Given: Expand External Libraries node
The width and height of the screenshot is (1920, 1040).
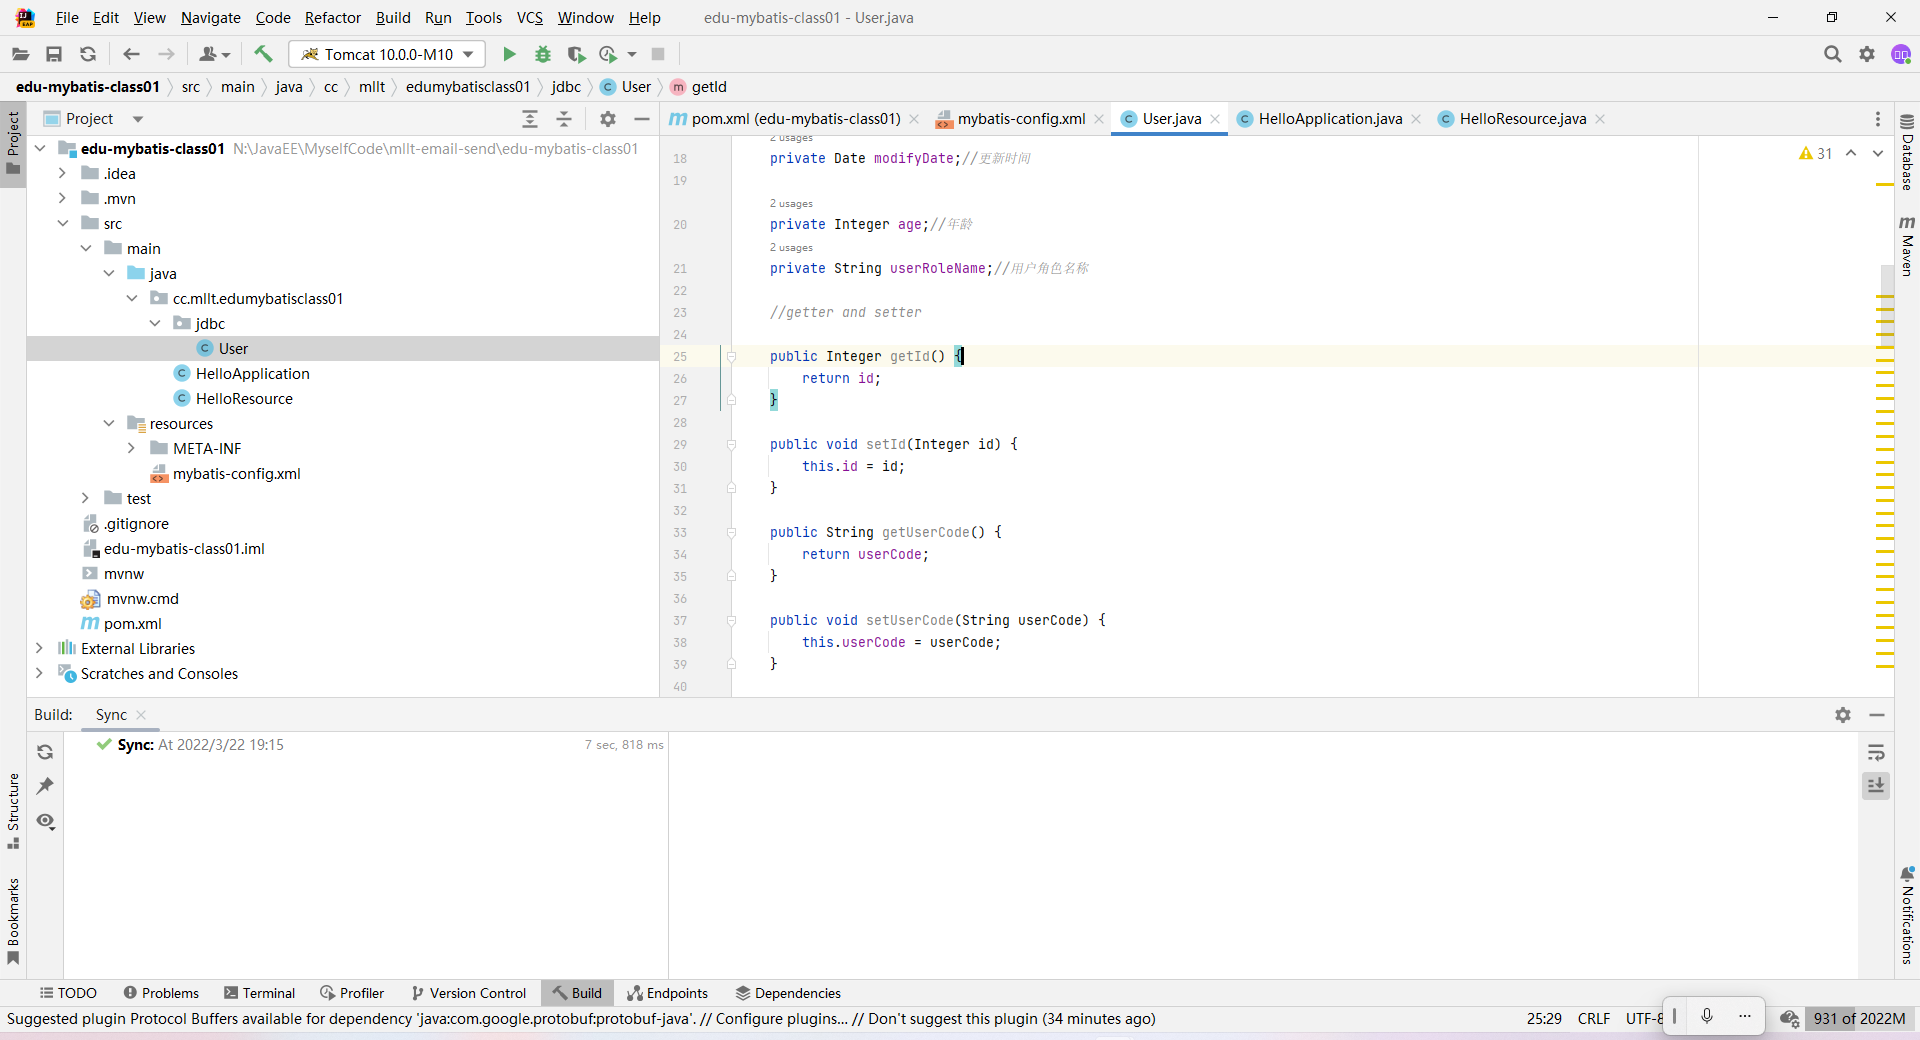Looking at the screenshot, I should pos(39,648).
